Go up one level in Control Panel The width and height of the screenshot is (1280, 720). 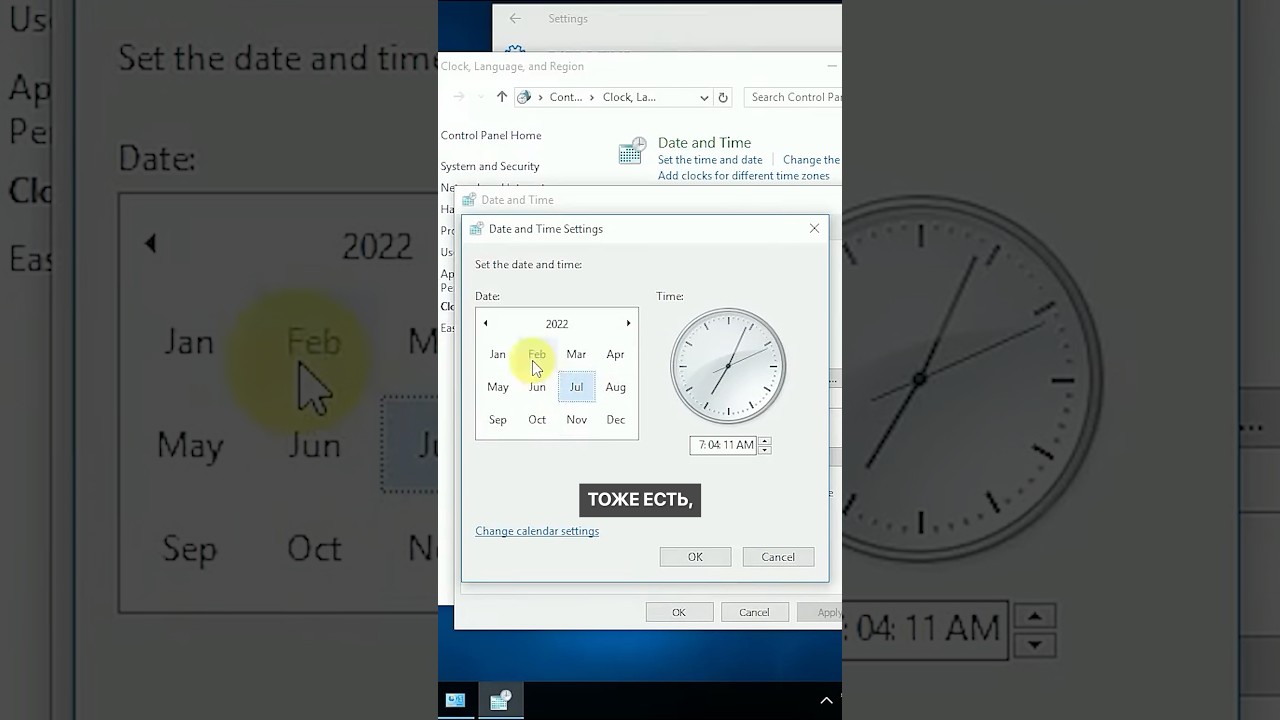pyautogui.click(x=502, y=97)
